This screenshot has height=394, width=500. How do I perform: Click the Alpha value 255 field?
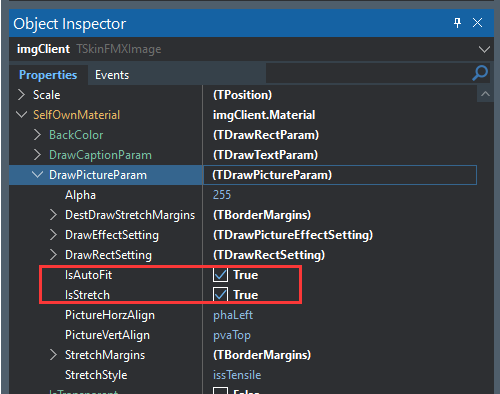click(x=340, y=195)
